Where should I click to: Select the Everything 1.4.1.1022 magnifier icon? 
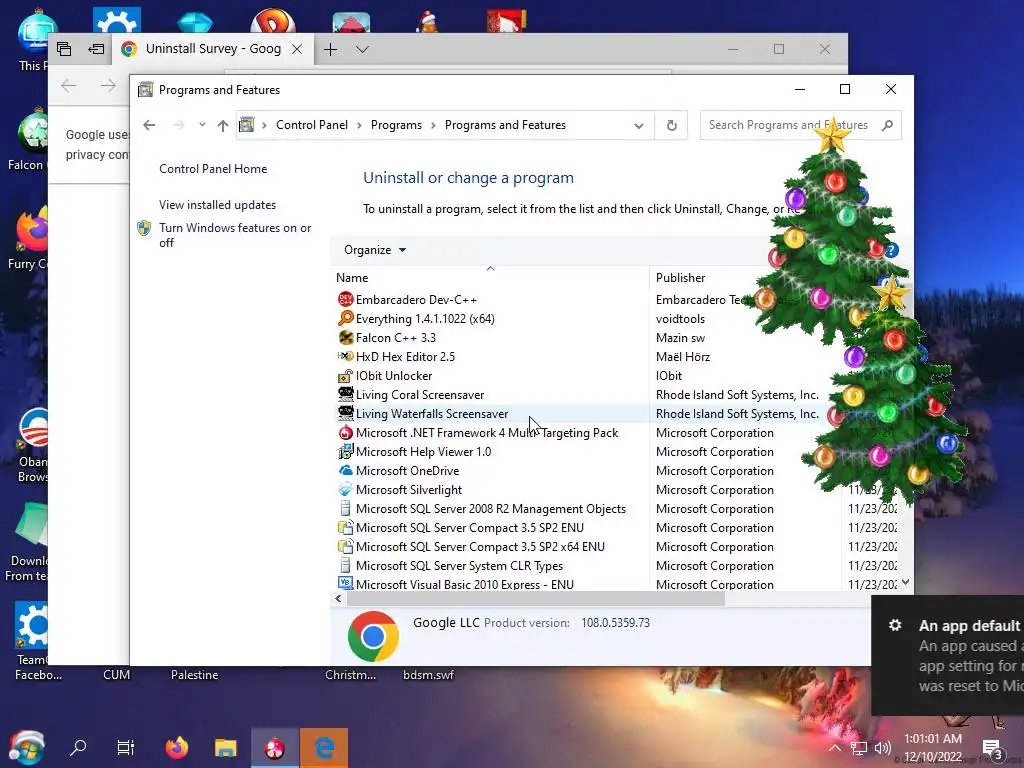click(x=345, y=319)
